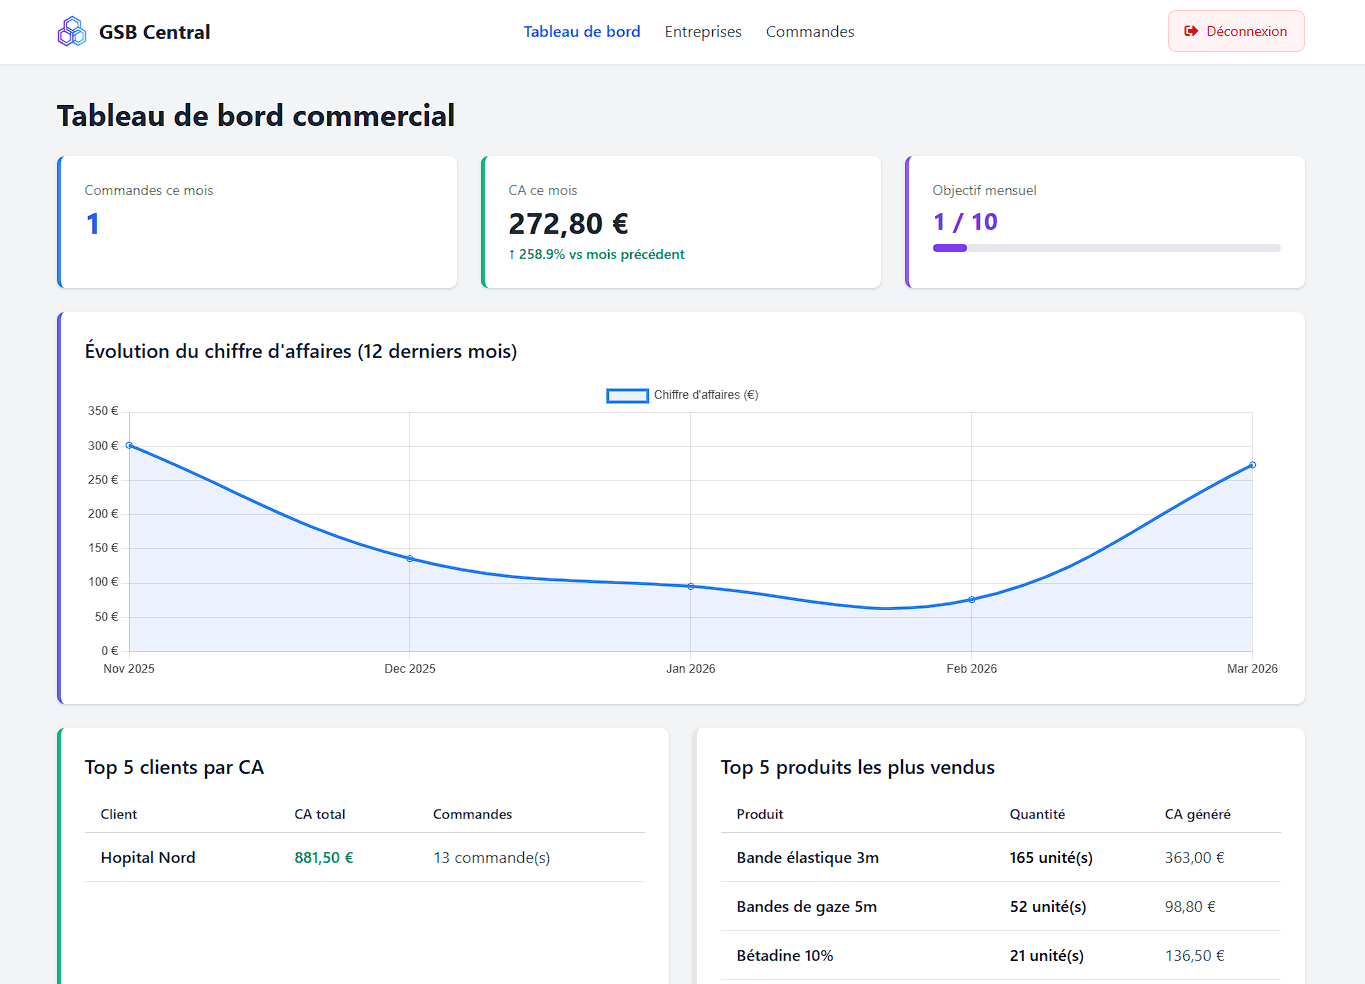
Task: Click the Objectif mensuel progress bar
Action: 1106,248
